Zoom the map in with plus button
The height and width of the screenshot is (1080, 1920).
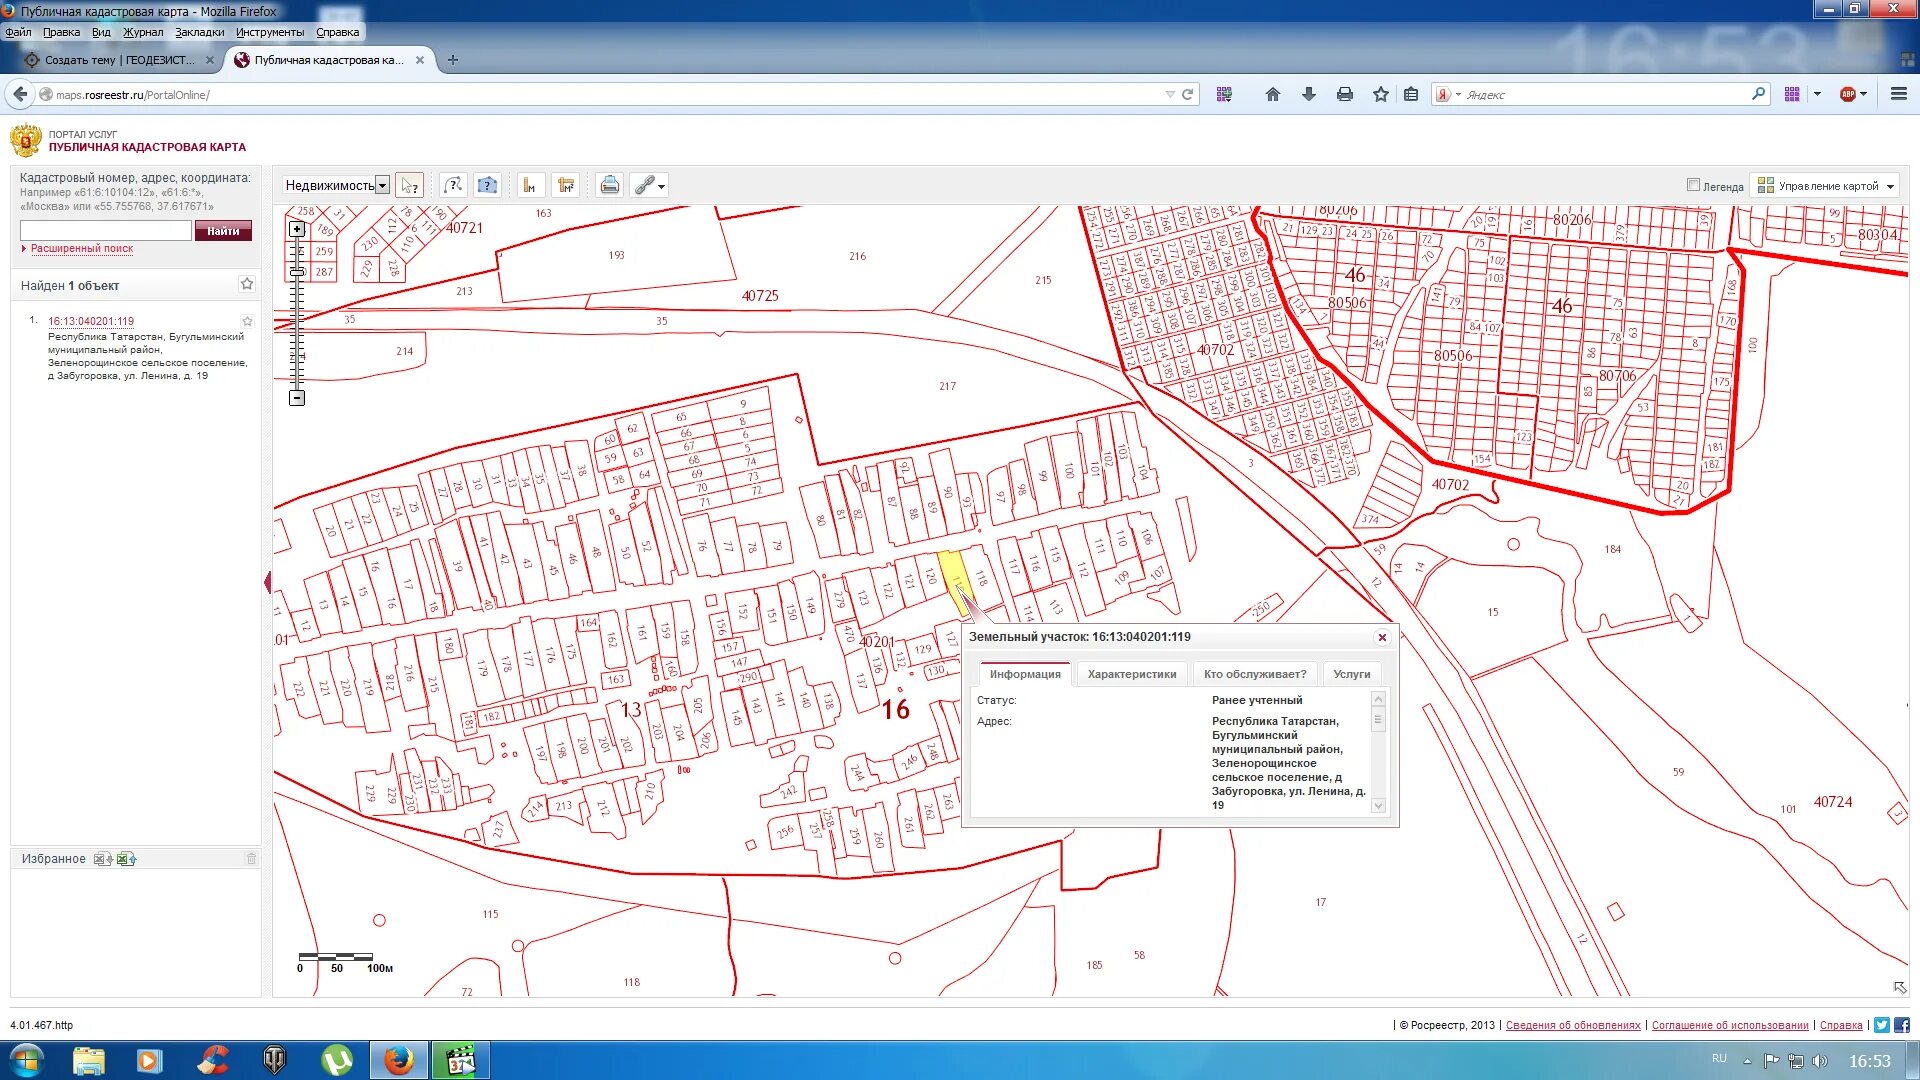[297, 229]
